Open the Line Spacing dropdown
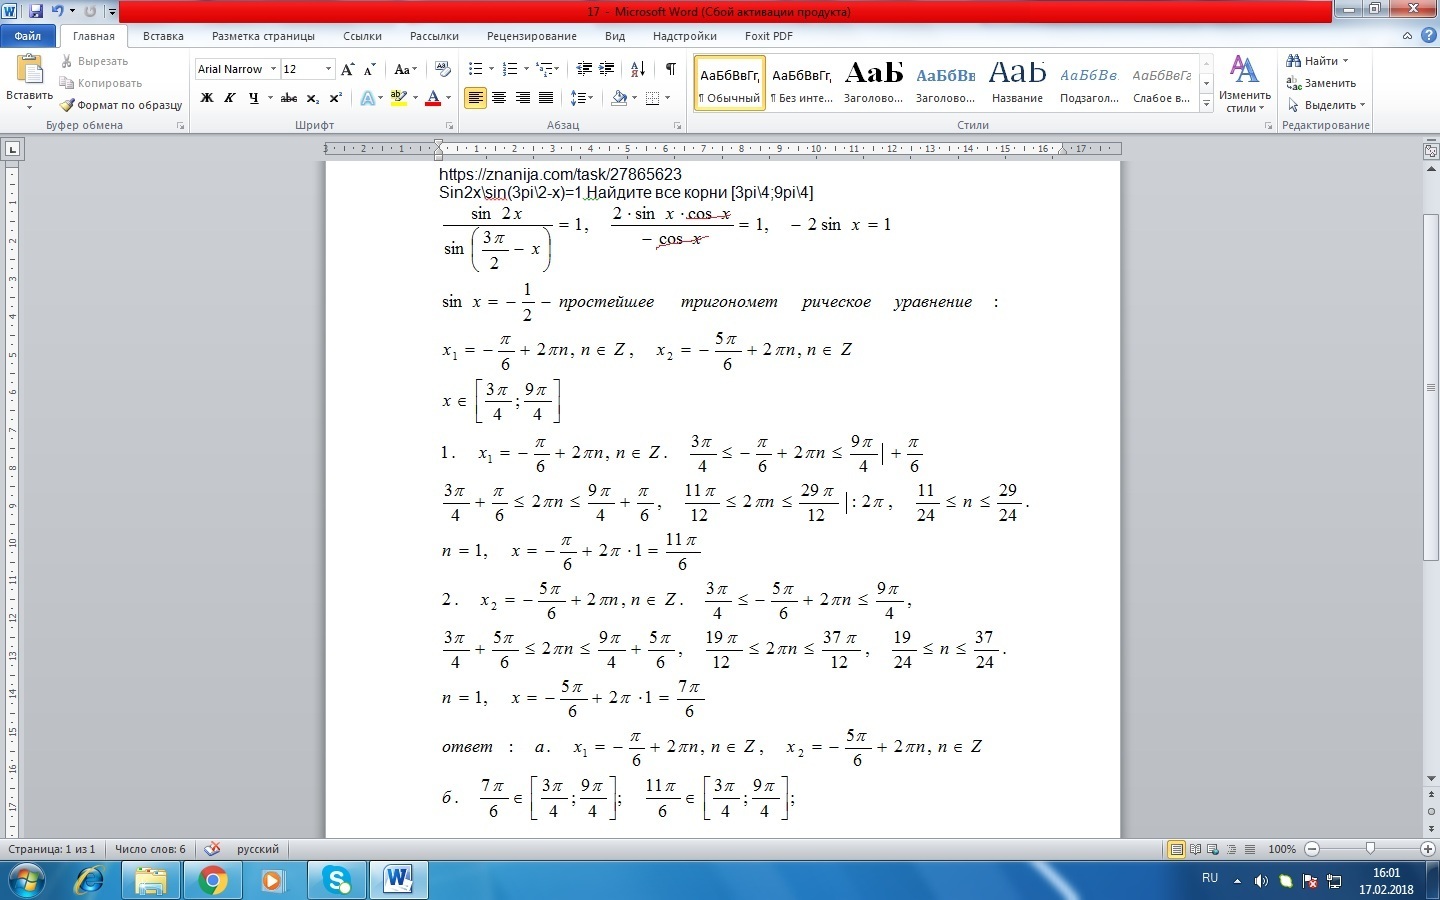 point(581,98)
